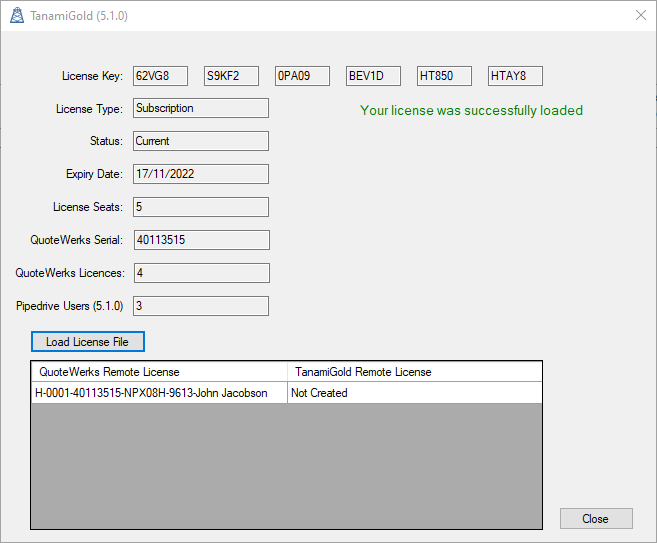Click the License Key: label
Screen dimensions: 657x543
click(93, 76)
